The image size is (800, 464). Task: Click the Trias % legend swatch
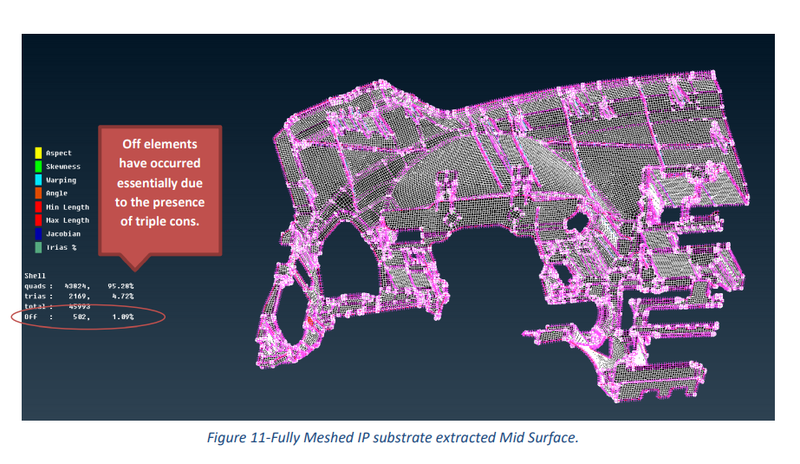[37, 245]
